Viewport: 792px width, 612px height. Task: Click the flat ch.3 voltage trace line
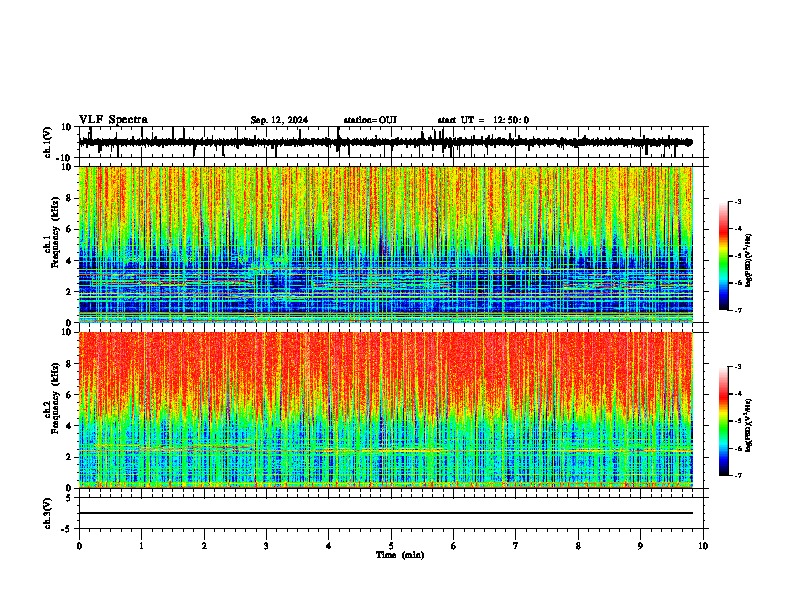(x=385, y=513)
